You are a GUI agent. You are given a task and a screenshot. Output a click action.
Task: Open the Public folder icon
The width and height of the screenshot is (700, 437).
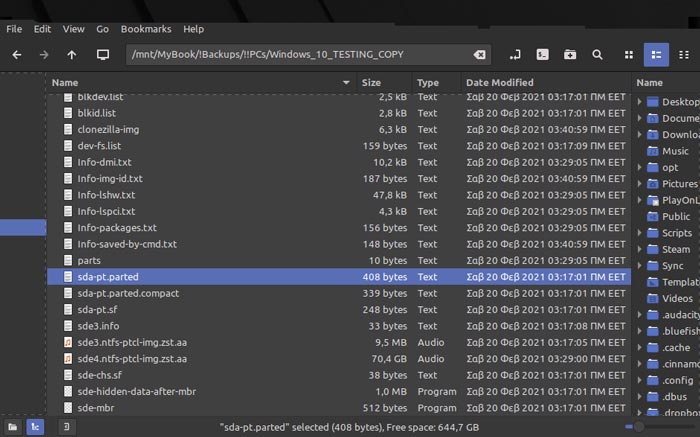point(653,216)
